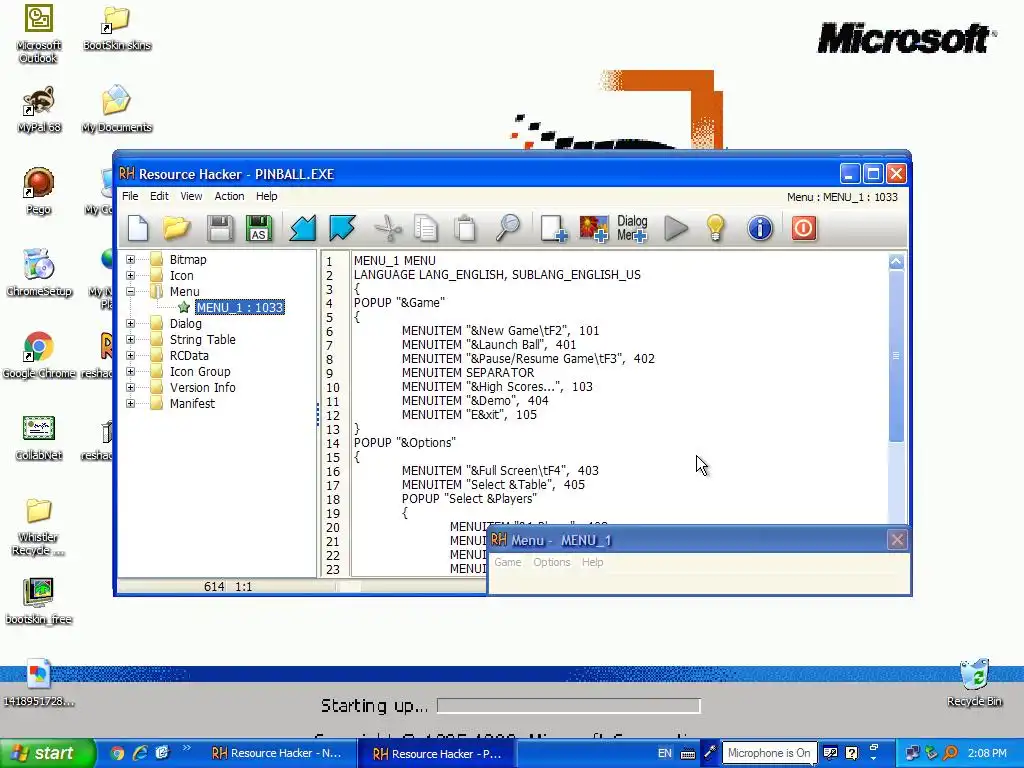Open the Edit menu
This screenshot has width=1024, height=768.
[x=159, y=196]
